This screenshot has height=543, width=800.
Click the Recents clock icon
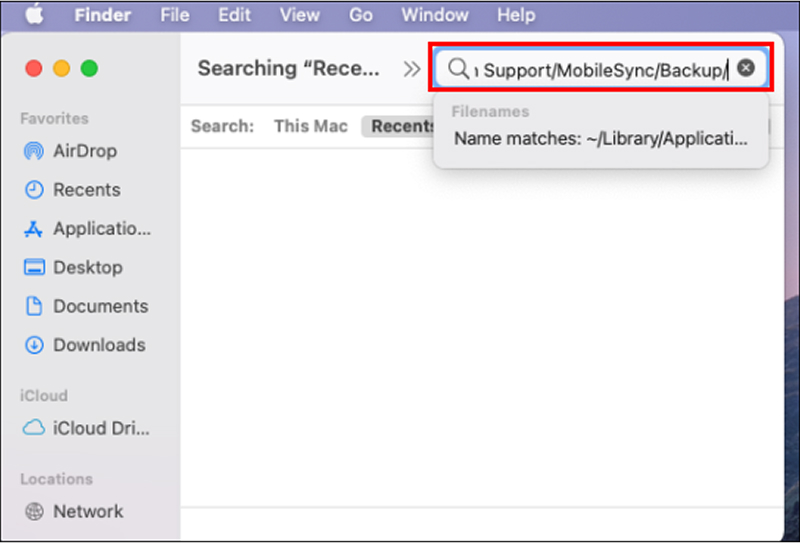tap(34, 190)
